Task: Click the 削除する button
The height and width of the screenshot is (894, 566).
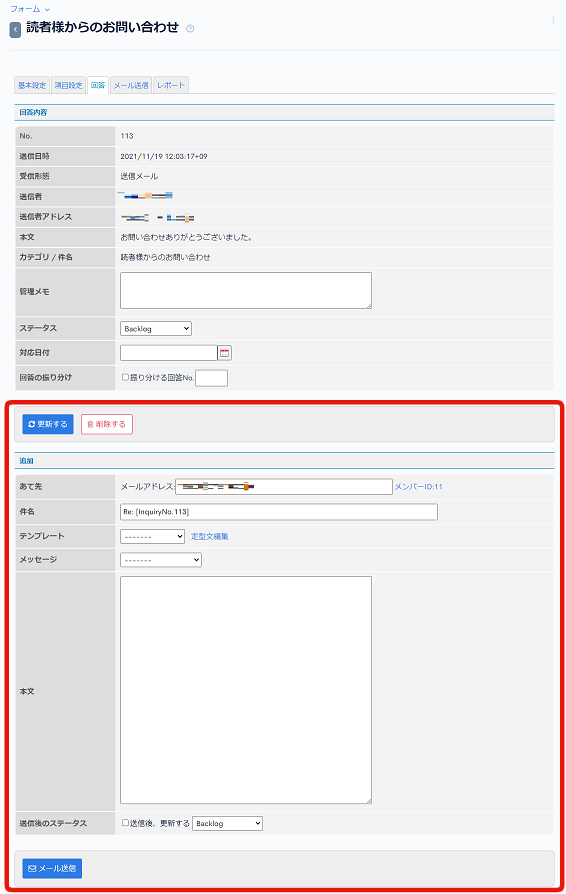Action: (x=107, y=424)
